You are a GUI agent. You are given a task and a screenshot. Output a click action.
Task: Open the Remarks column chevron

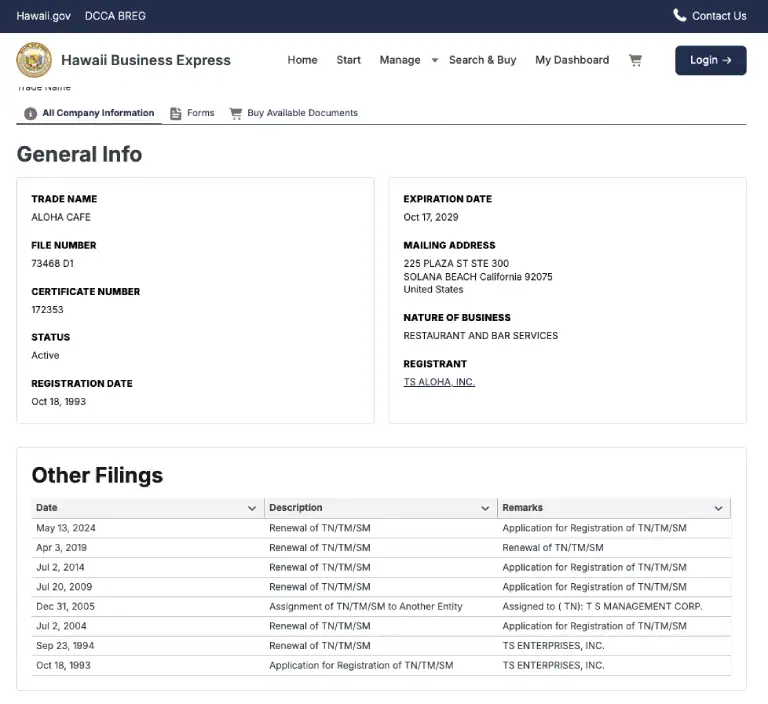pos(718,508)
